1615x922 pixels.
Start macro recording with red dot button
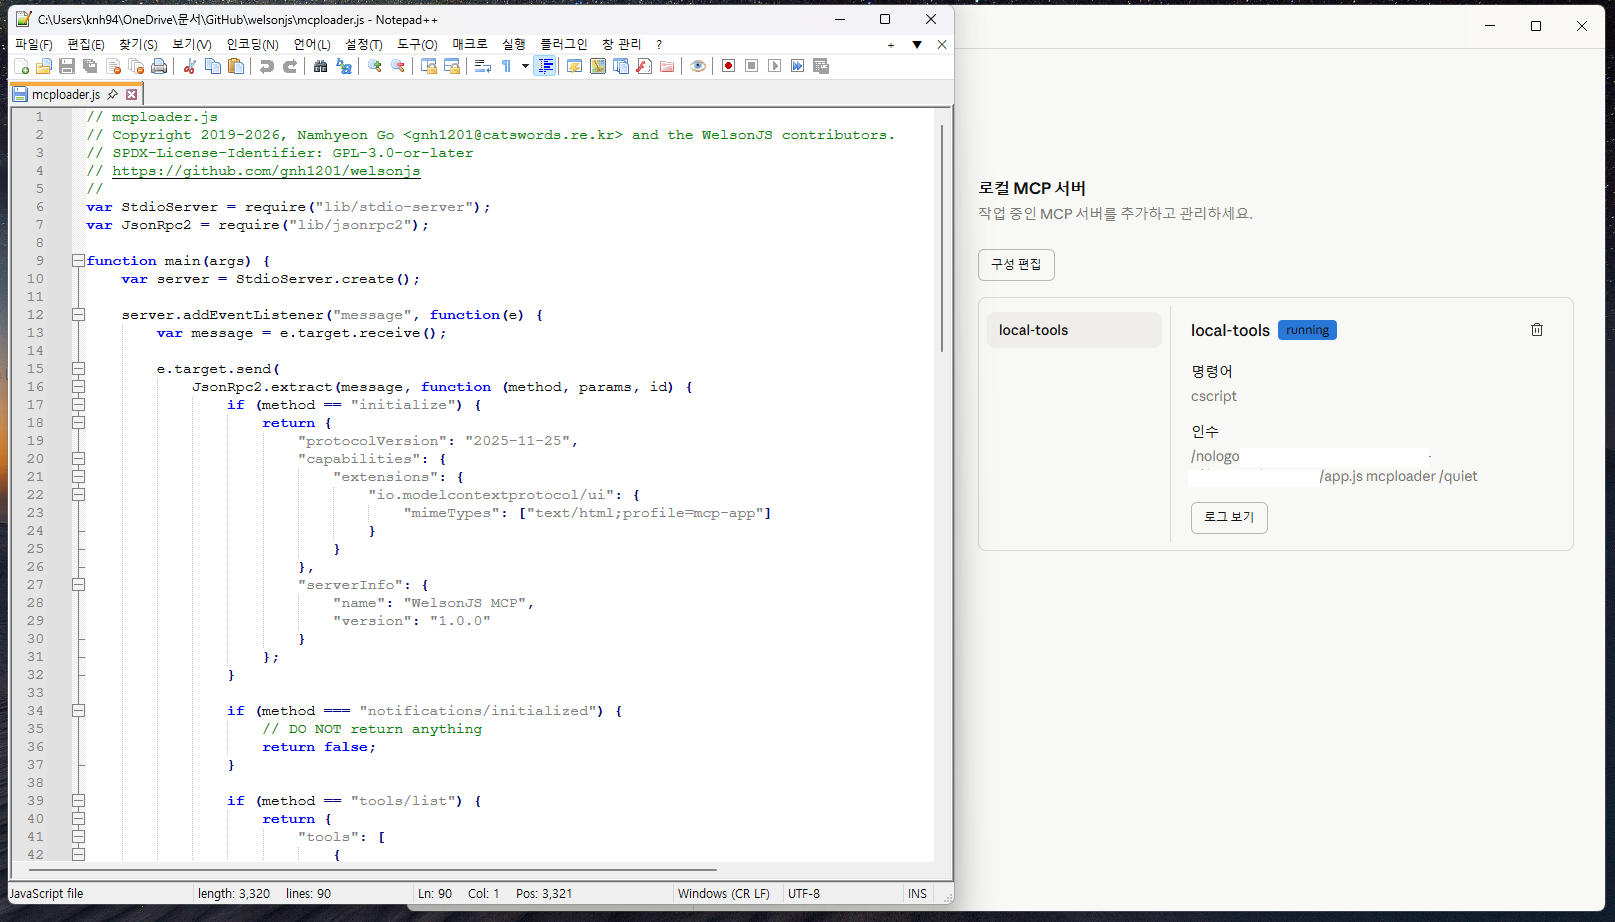click(729, 66)
